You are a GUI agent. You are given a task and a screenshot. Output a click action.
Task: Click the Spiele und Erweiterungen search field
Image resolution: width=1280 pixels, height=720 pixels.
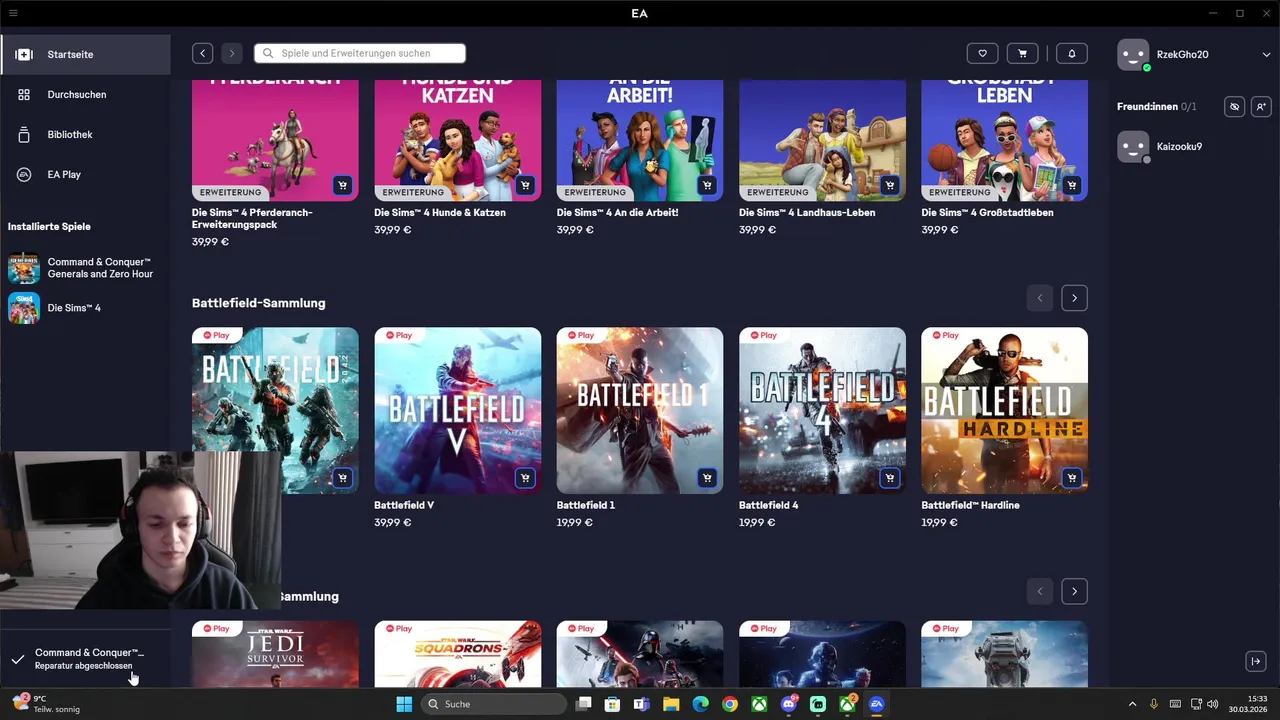pyautogui.click(x=360, y=53)
